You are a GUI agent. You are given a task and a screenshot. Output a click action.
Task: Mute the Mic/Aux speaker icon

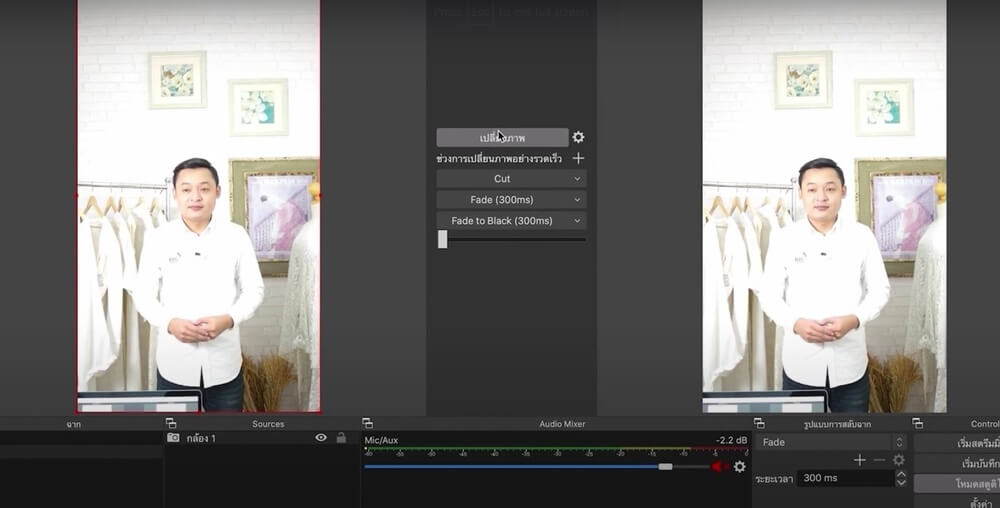point(718,467)
